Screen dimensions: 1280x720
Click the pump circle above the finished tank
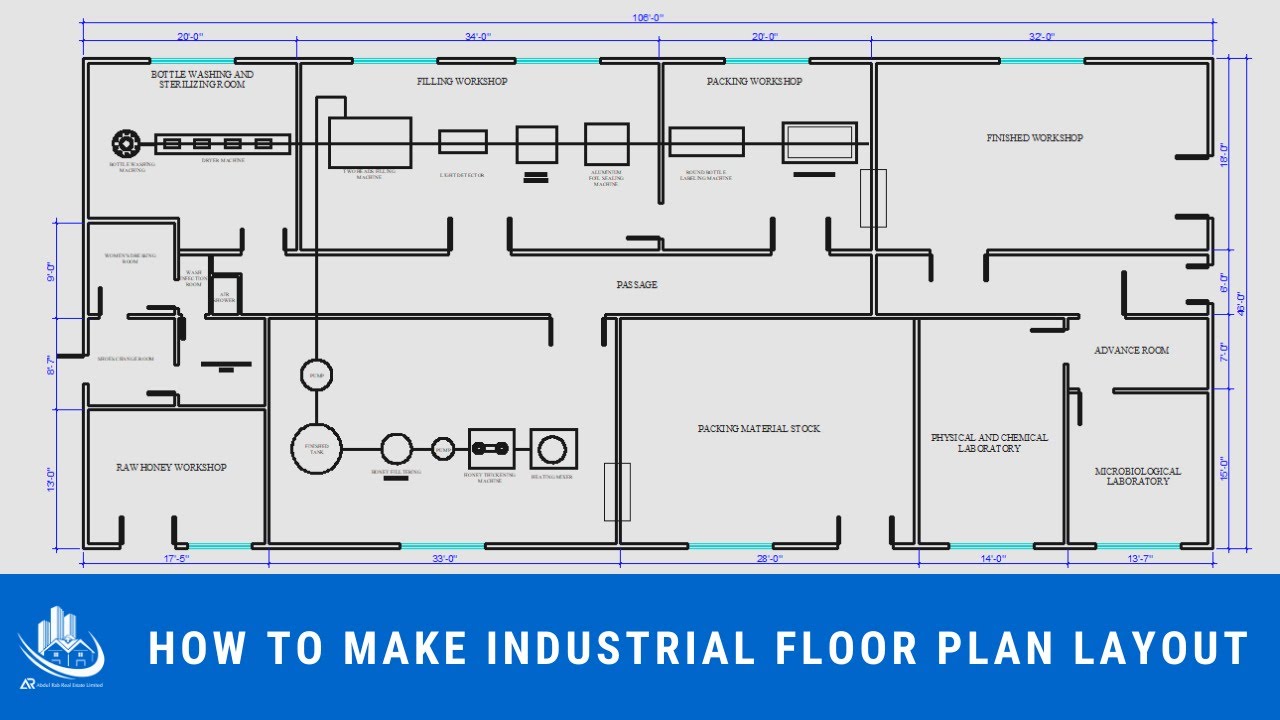[316, 375]
